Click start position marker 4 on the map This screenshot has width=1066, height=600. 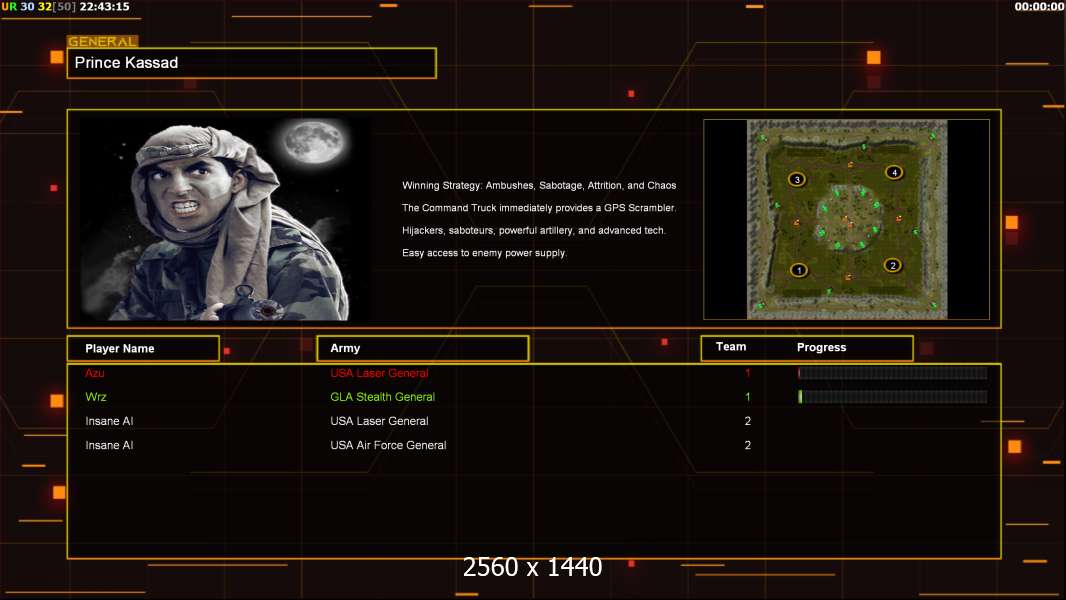894,172
